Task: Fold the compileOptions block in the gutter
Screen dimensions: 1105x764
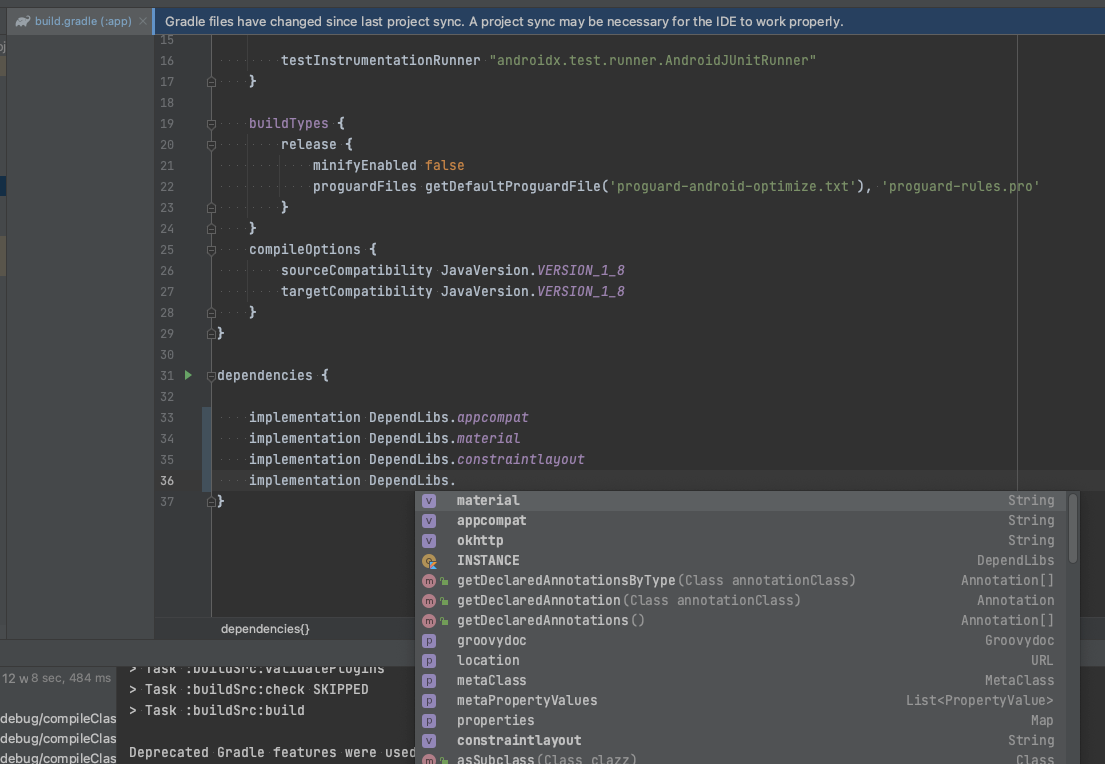Action: pyautogui.click(x=211, y=250)
